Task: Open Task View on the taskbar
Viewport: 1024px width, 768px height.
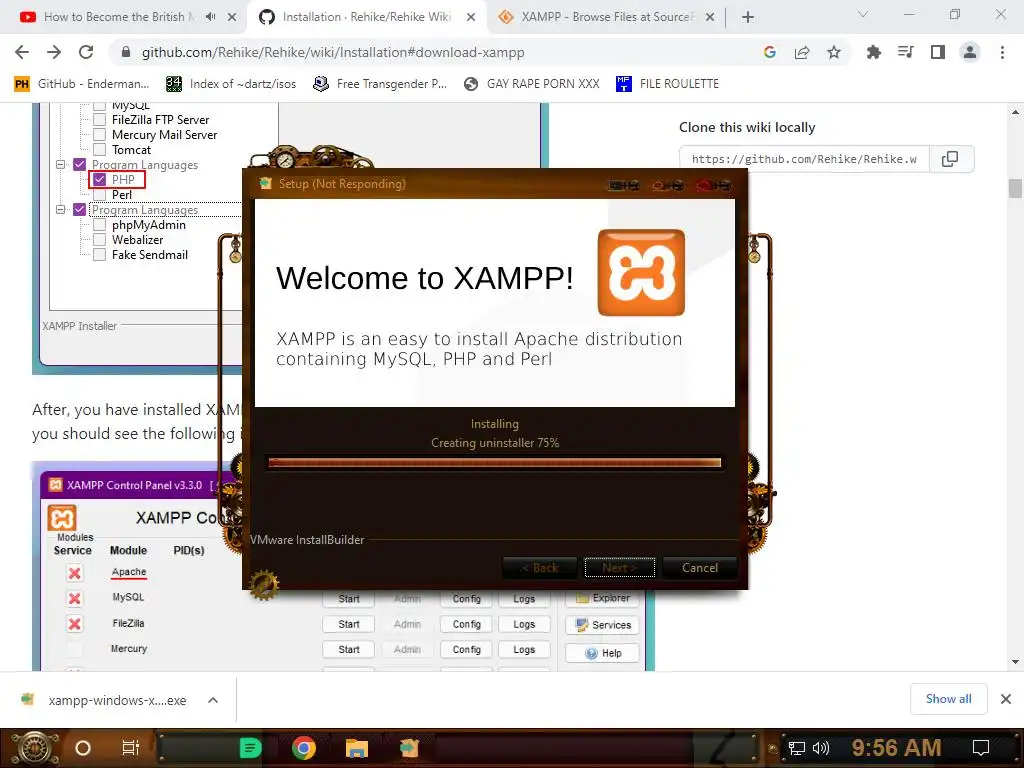Action: pos(131,748)
